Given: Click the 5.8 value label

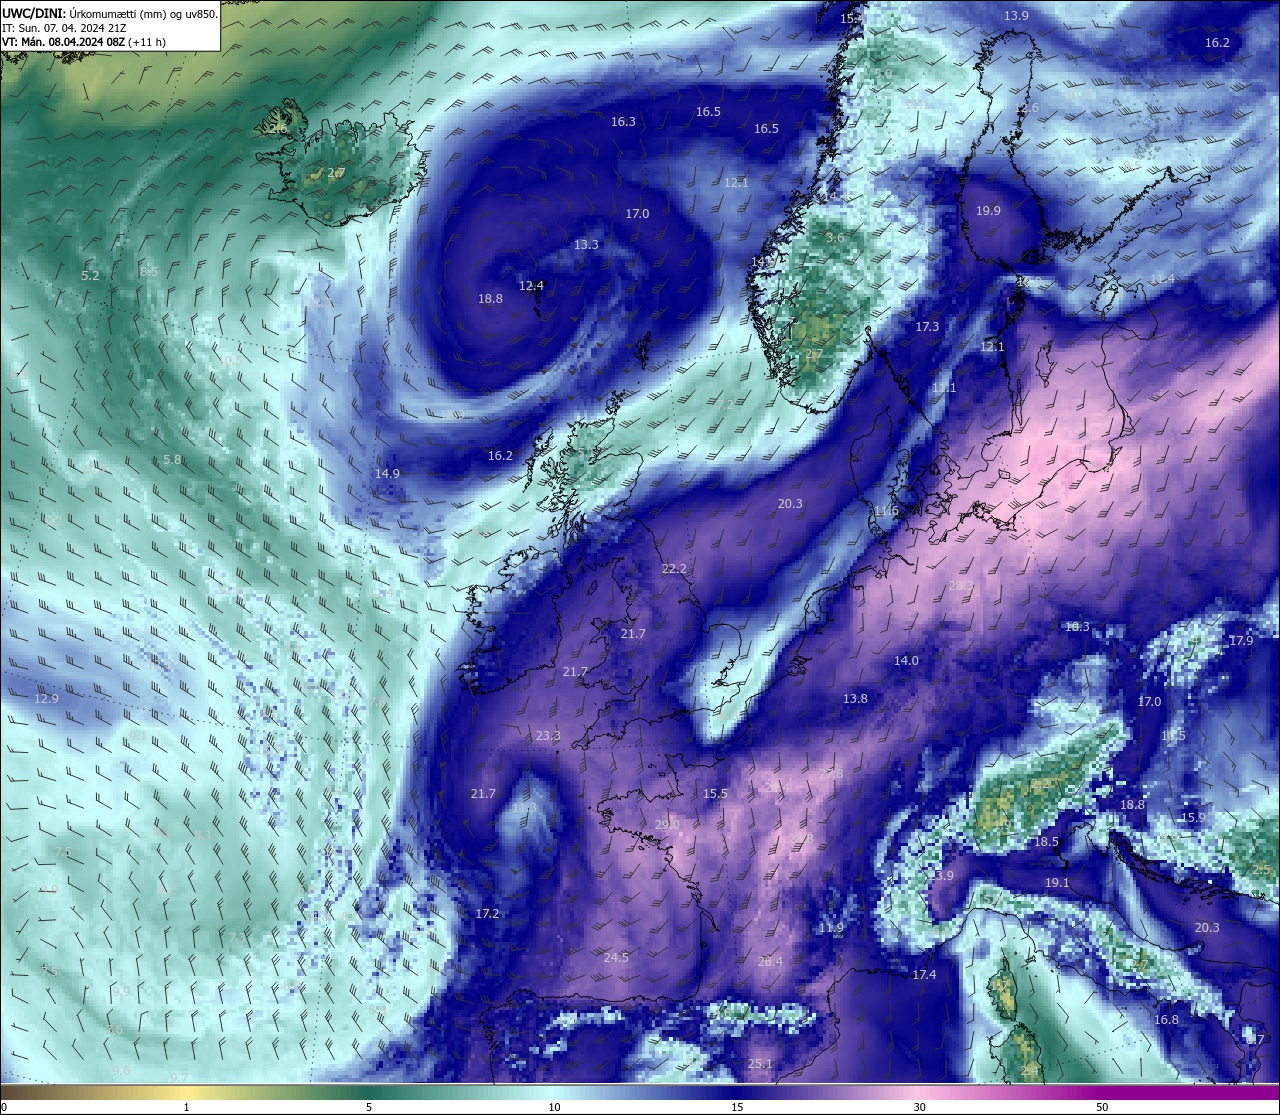Looking at the screenshot, I should point(172,459).
